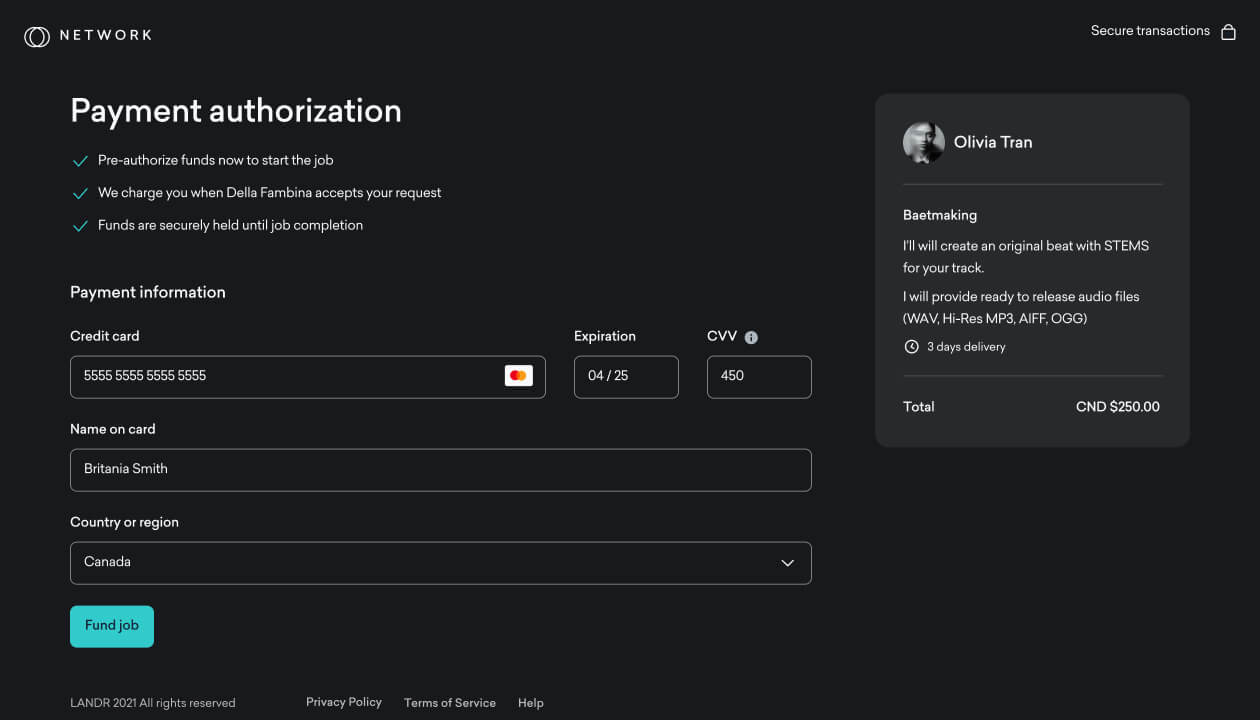
Task: Click the Olivia Tran name
Action: pos(993,142)
